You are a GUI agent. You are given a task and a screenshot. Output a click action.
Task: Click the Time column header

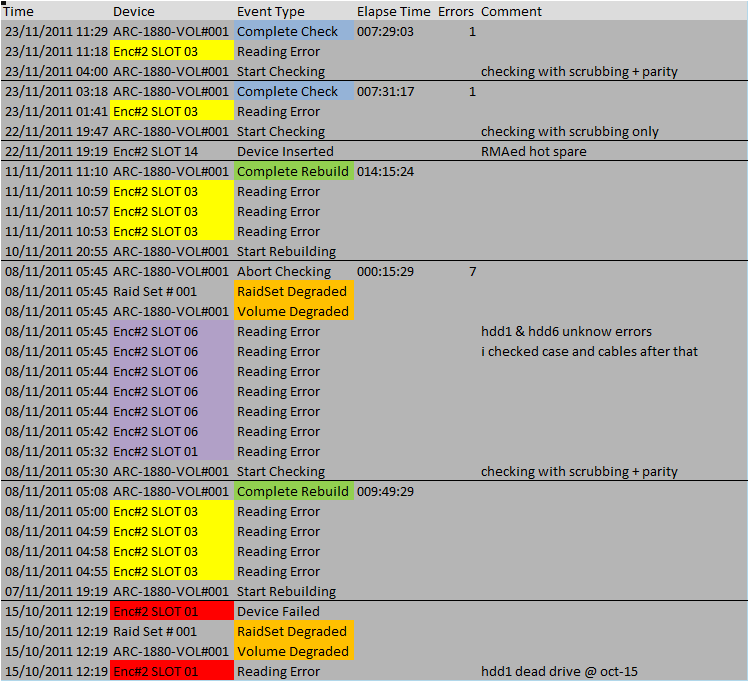[x=19, y=11]
